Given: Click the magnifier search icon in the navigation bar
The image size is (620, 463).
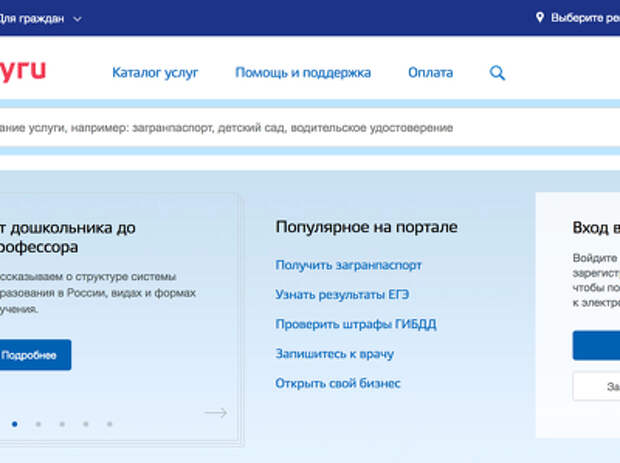Looking at the screenshot, I should click(x=497, y=73).
